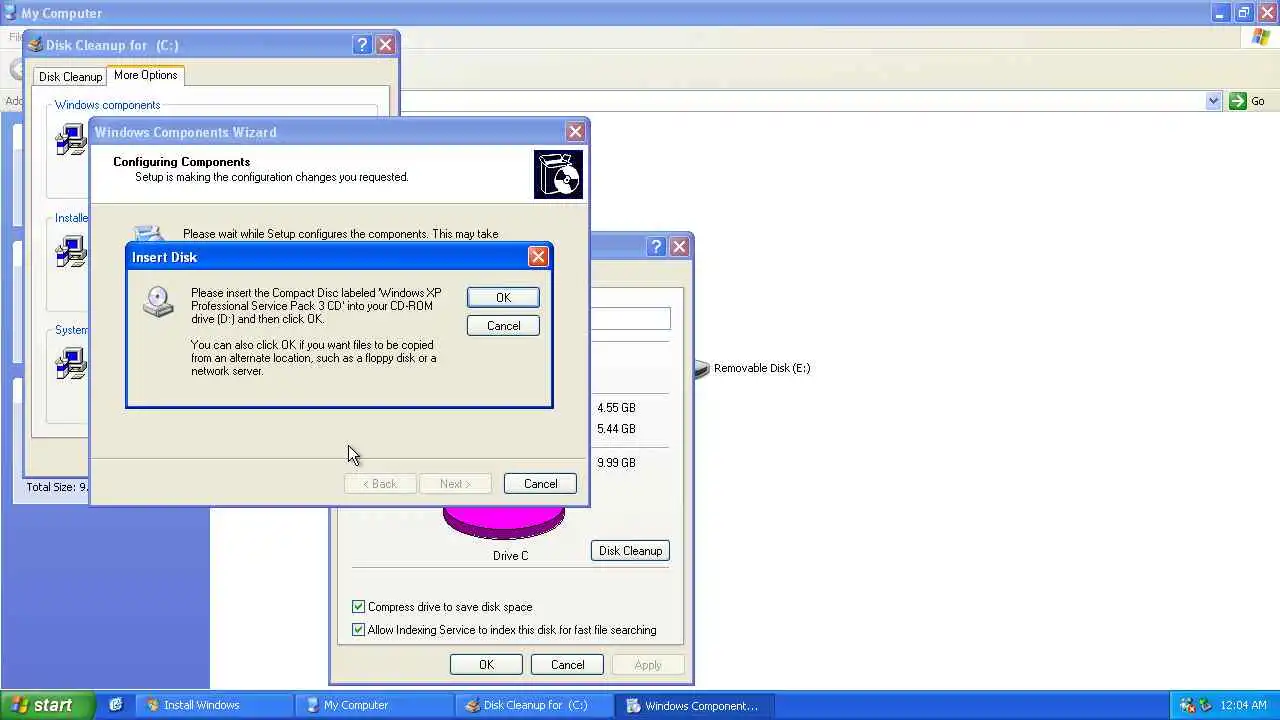The image size is (1280, 720).
Task: Click the 5.44 GB free space value
Action: pyautogui.click(x=616, y=429)
